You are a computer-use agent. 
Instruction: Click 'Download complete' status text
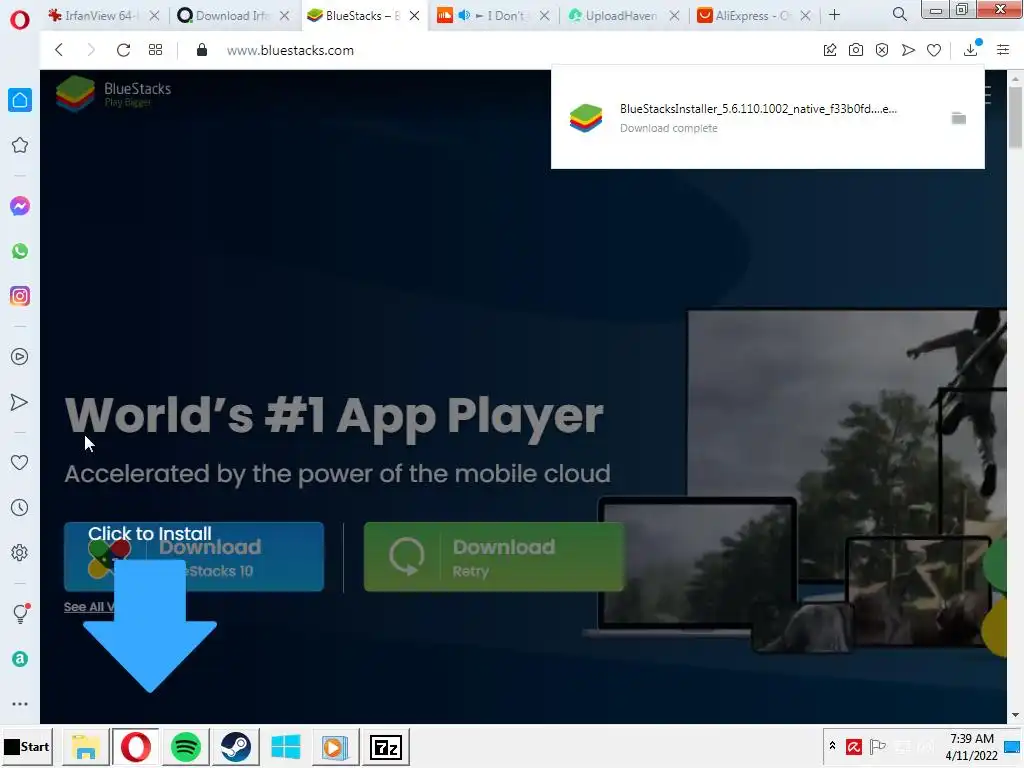click(669, 128)
